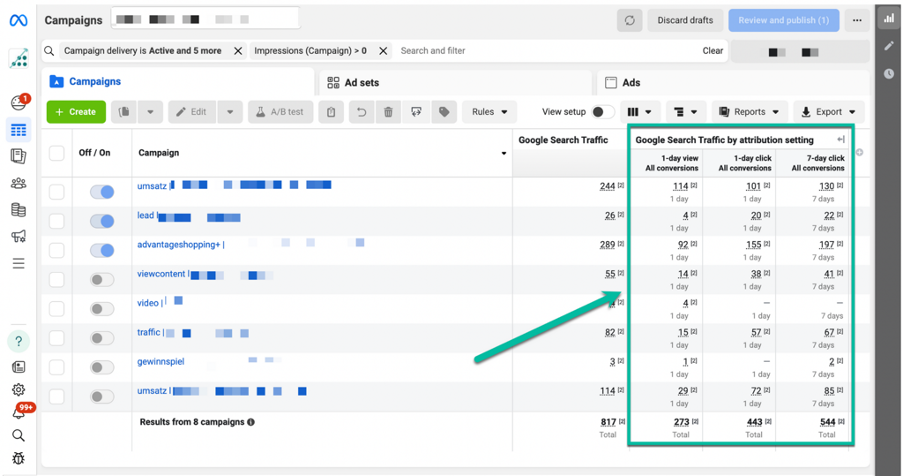Turn off the lead campaign switch
This screenshot has width=904, height=476.
click(102, 221)
